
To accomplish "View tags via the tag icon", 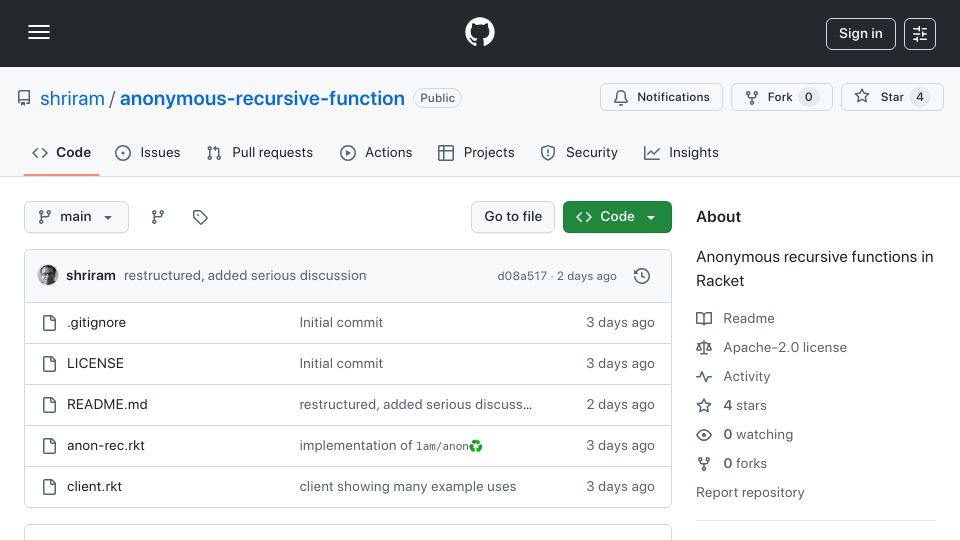I will pos(200,217).
